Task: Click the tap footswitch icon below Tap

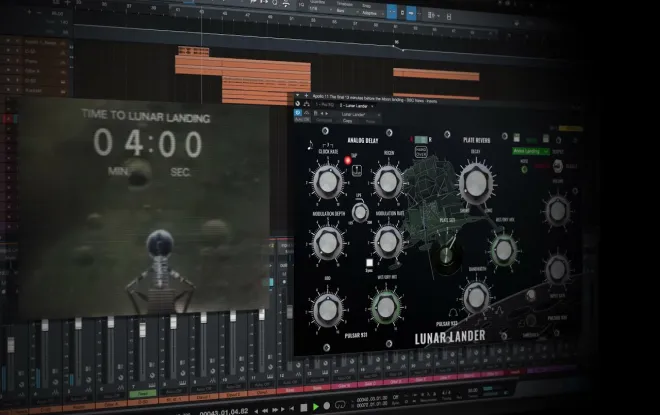Action: [x=356, y=170]
